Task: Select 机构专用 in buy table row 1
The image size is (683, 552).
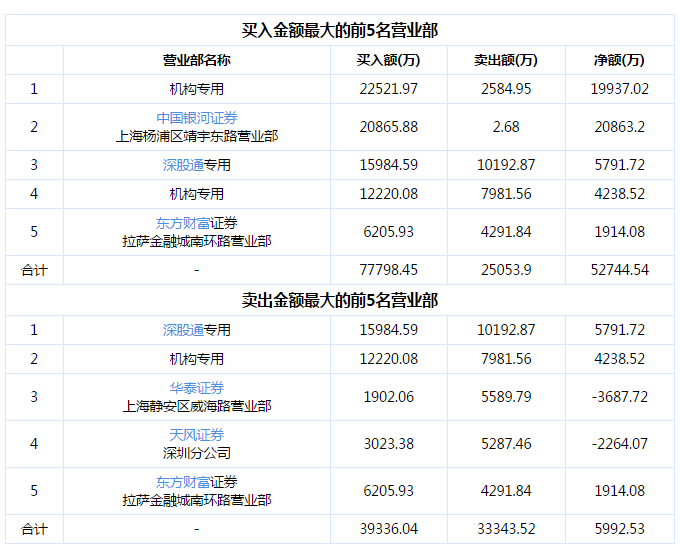Action: [197, 89]
